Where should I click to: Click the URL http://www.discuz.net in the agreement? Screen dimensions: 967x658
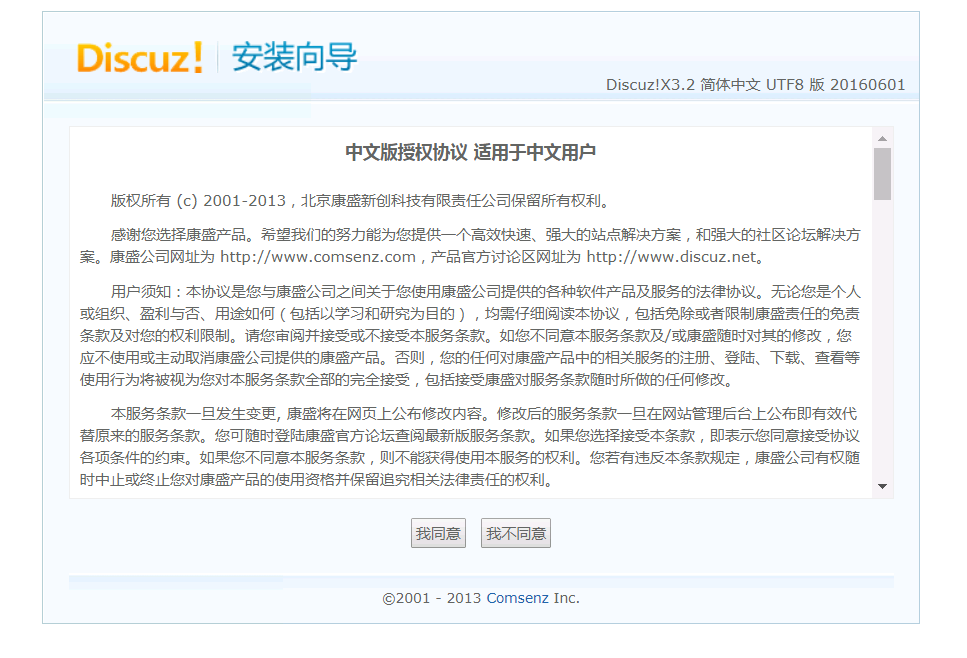point(671,257)
